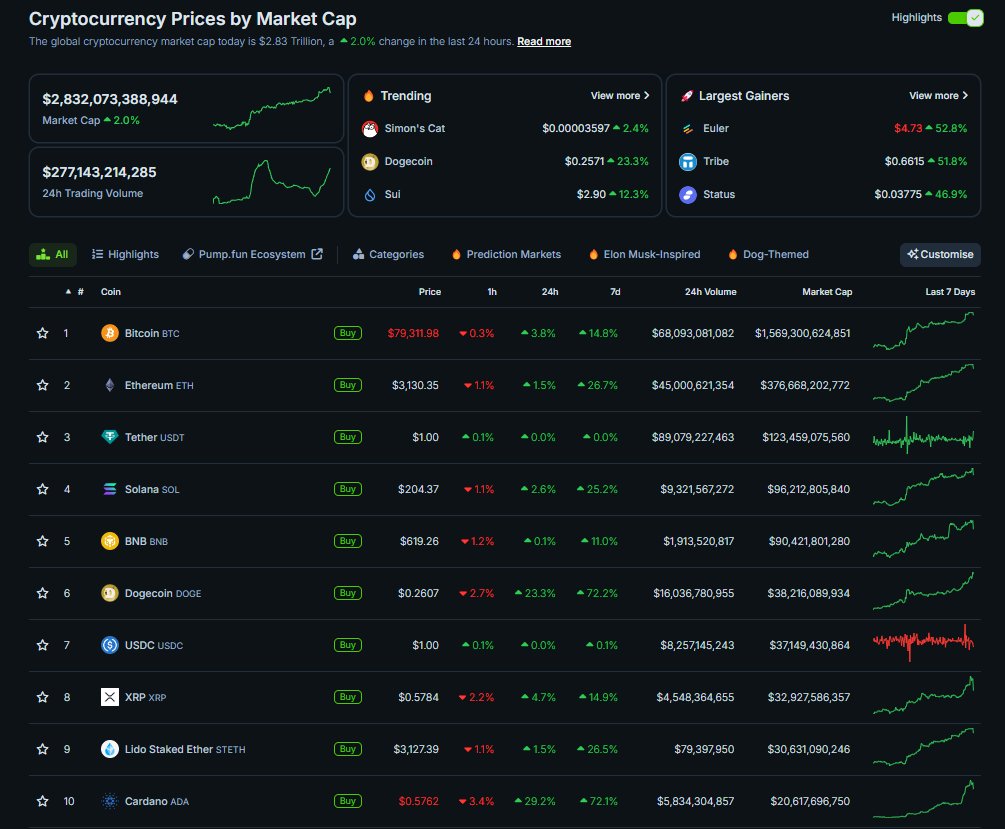Open Simon's Cat trending coin icon
The width and height of the screenshot is (1005, 829).
[370, 128]
